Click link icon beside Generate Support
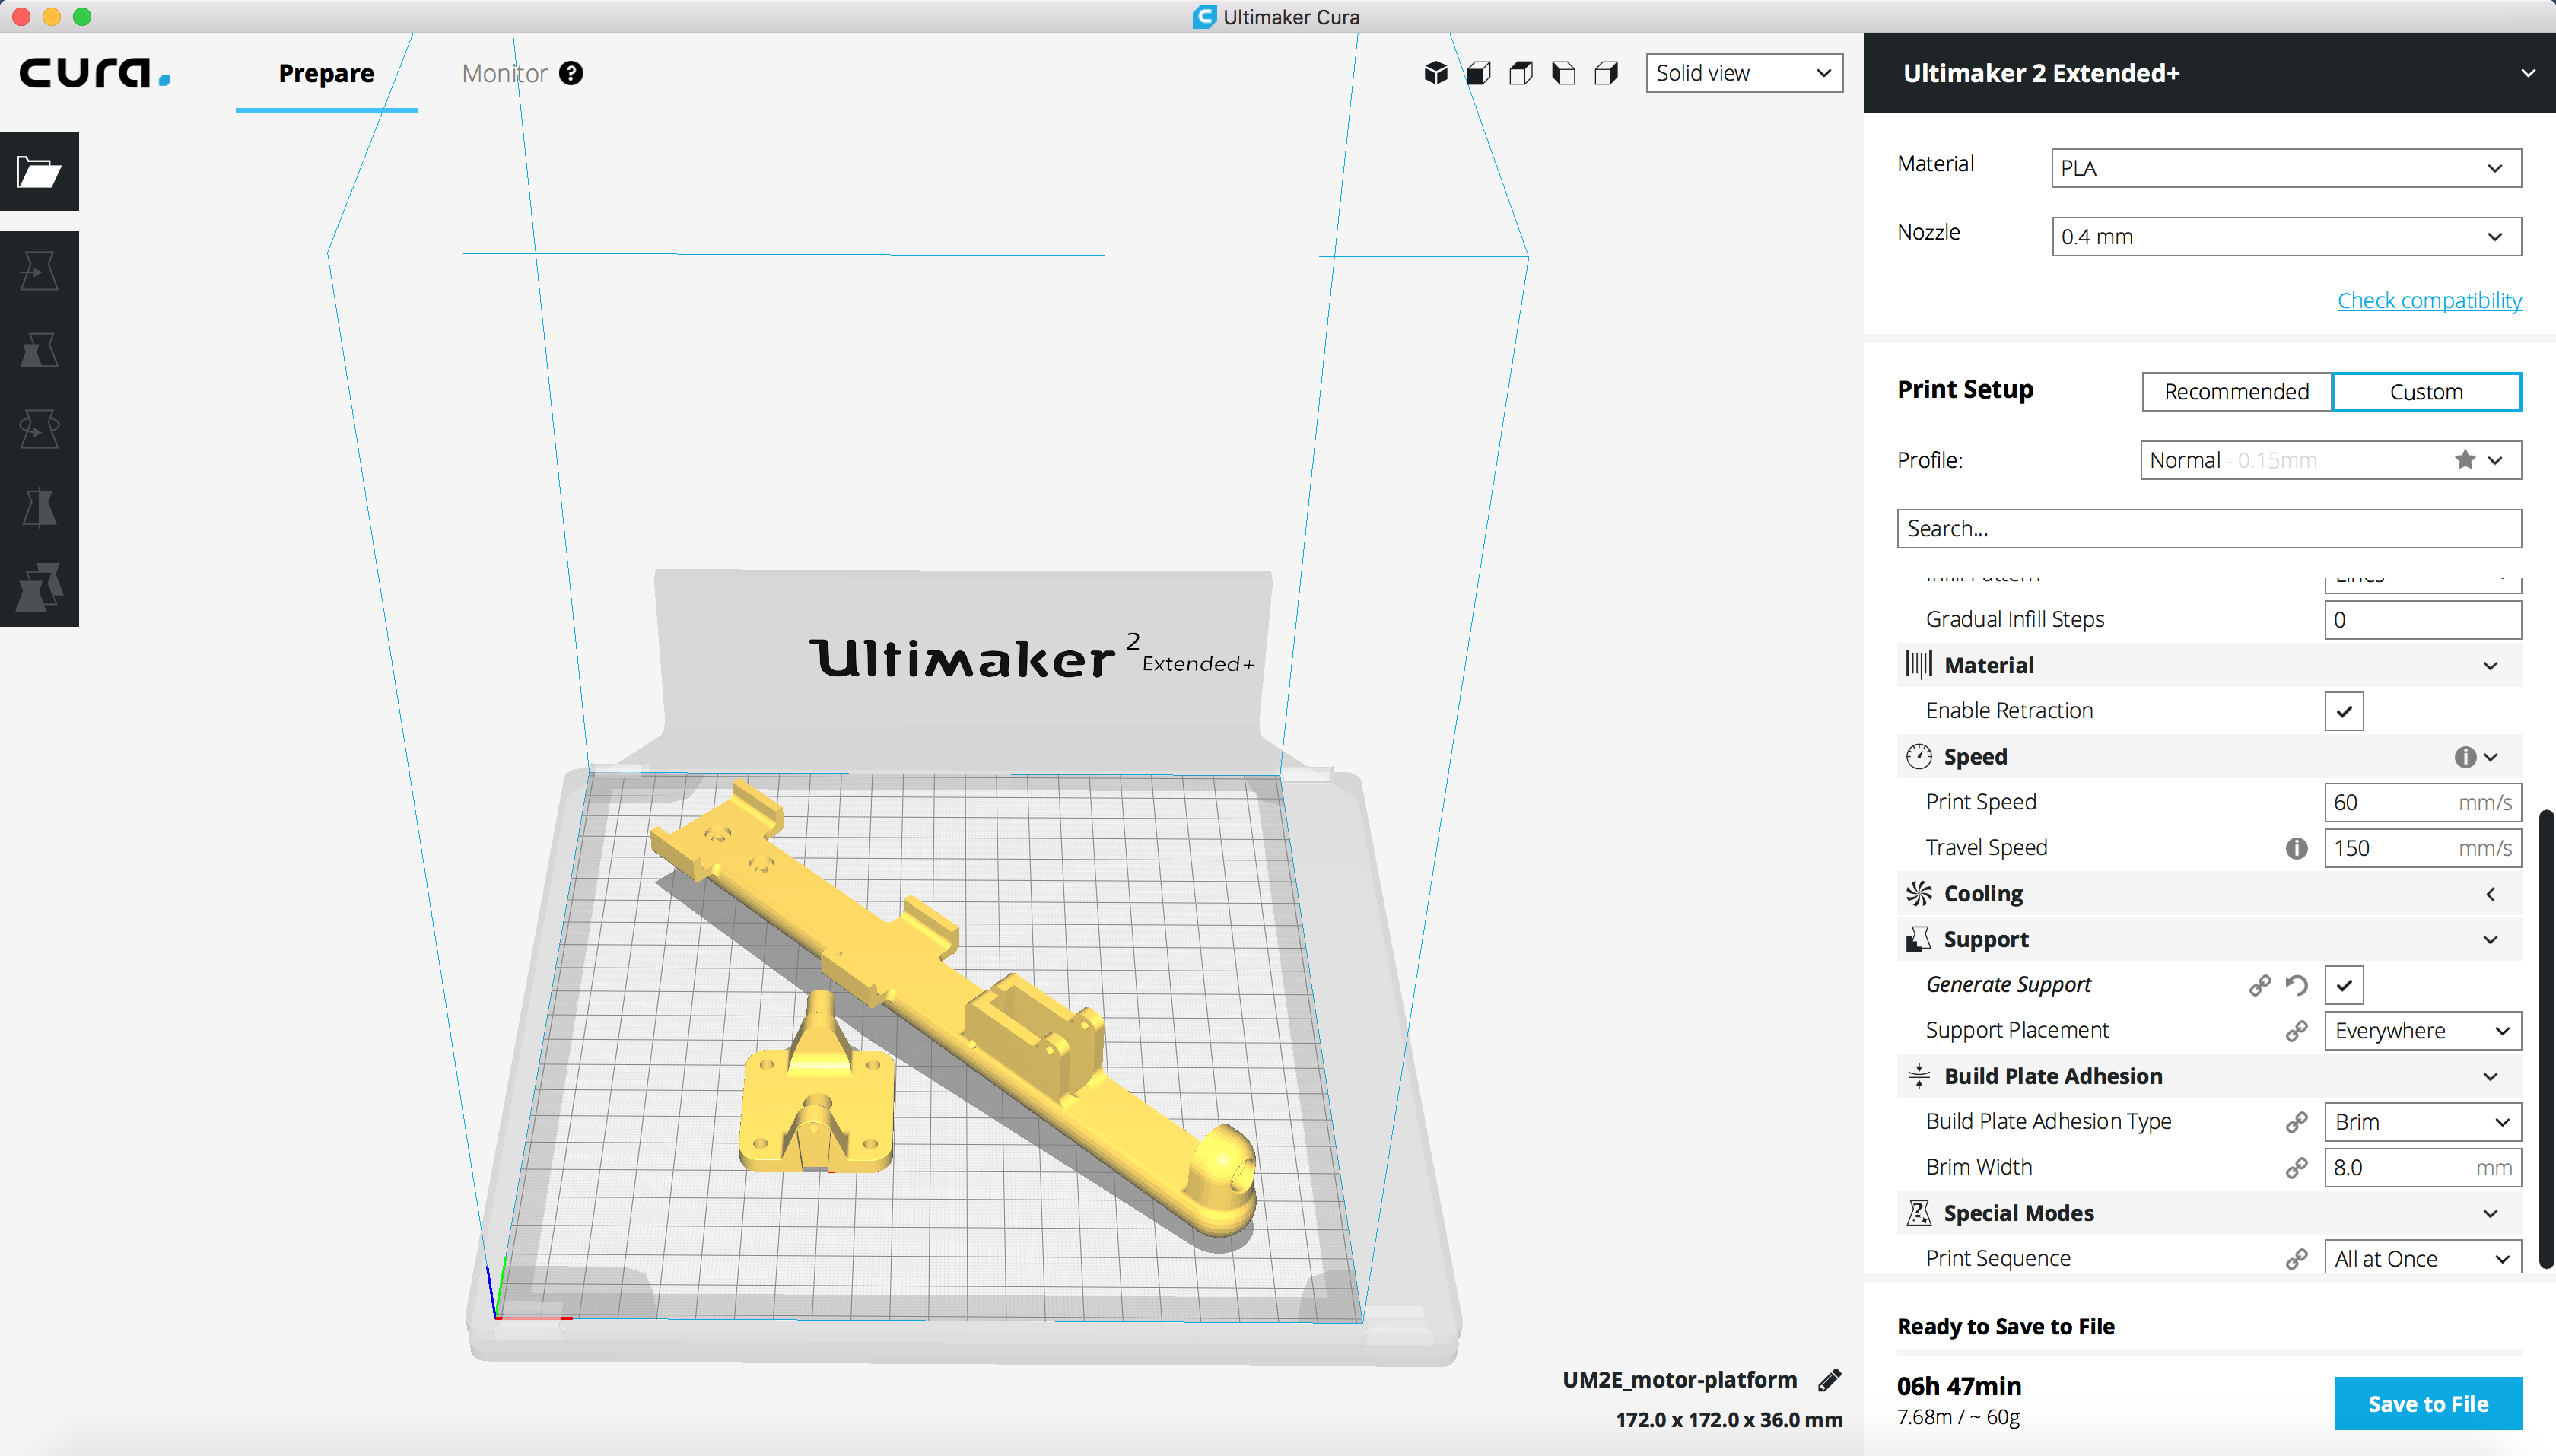2556x1456 pixels. [2260, 985]
